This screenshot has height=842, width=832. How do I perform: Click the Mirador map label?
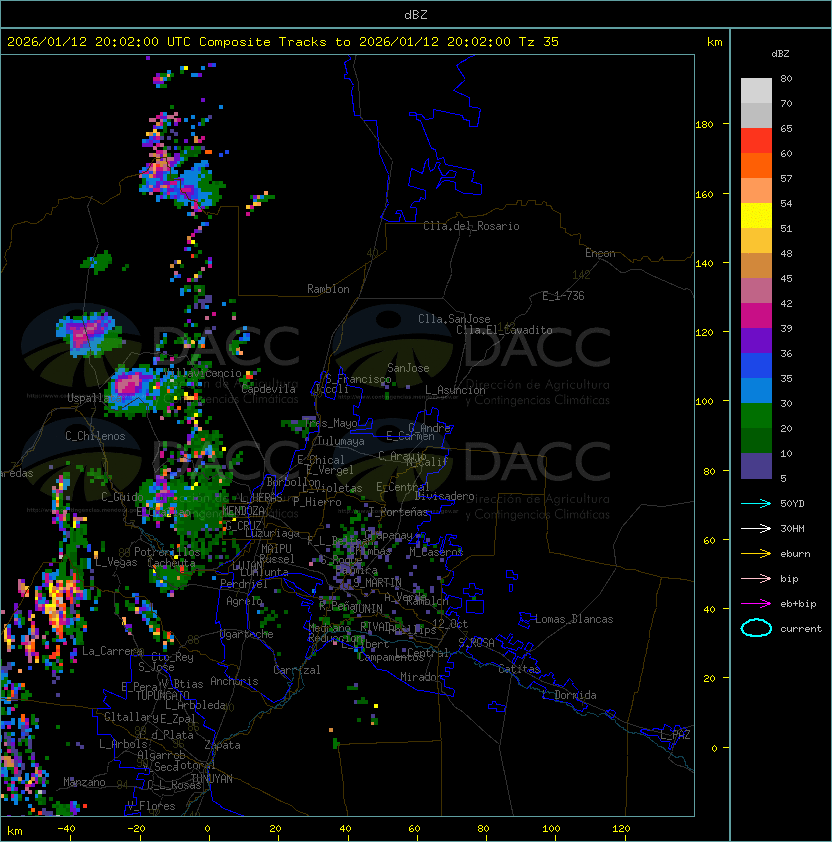tap(422, 677)
